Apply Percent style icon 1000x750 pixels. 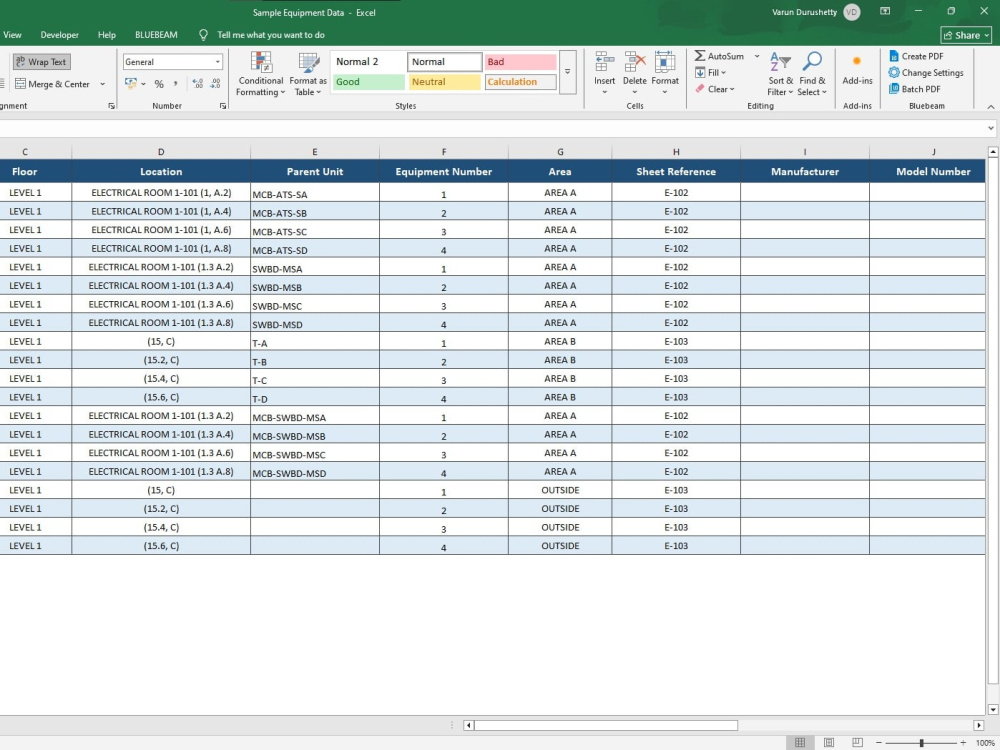[159, 84]
